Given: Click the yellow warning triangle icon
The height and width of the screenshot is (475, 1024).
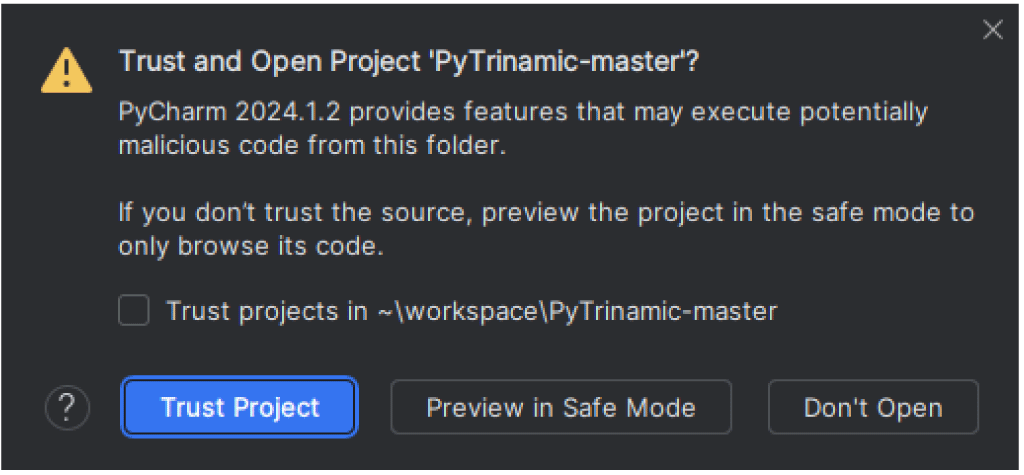Looking at the screenshot, I should [67, 71].
